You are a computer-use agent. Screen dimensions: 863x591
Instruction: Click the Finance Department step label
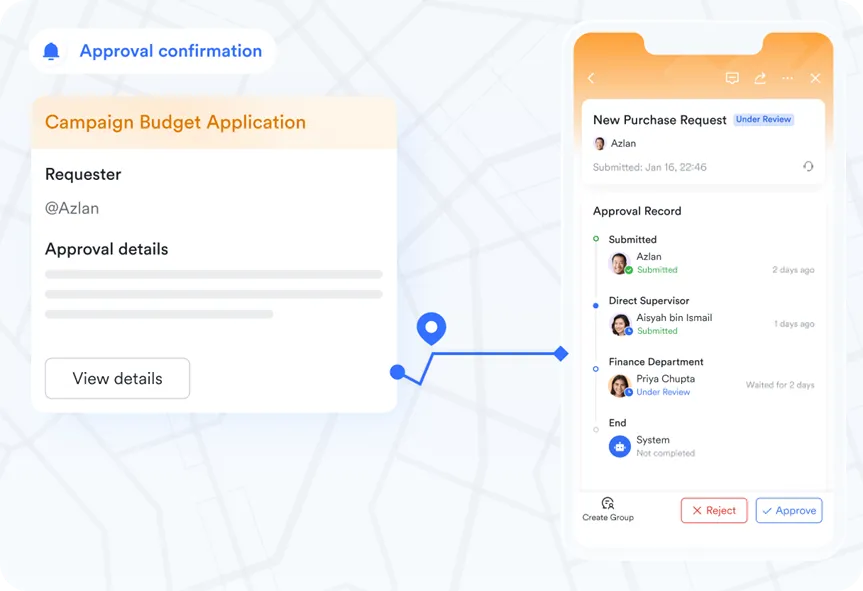[656, 362]
